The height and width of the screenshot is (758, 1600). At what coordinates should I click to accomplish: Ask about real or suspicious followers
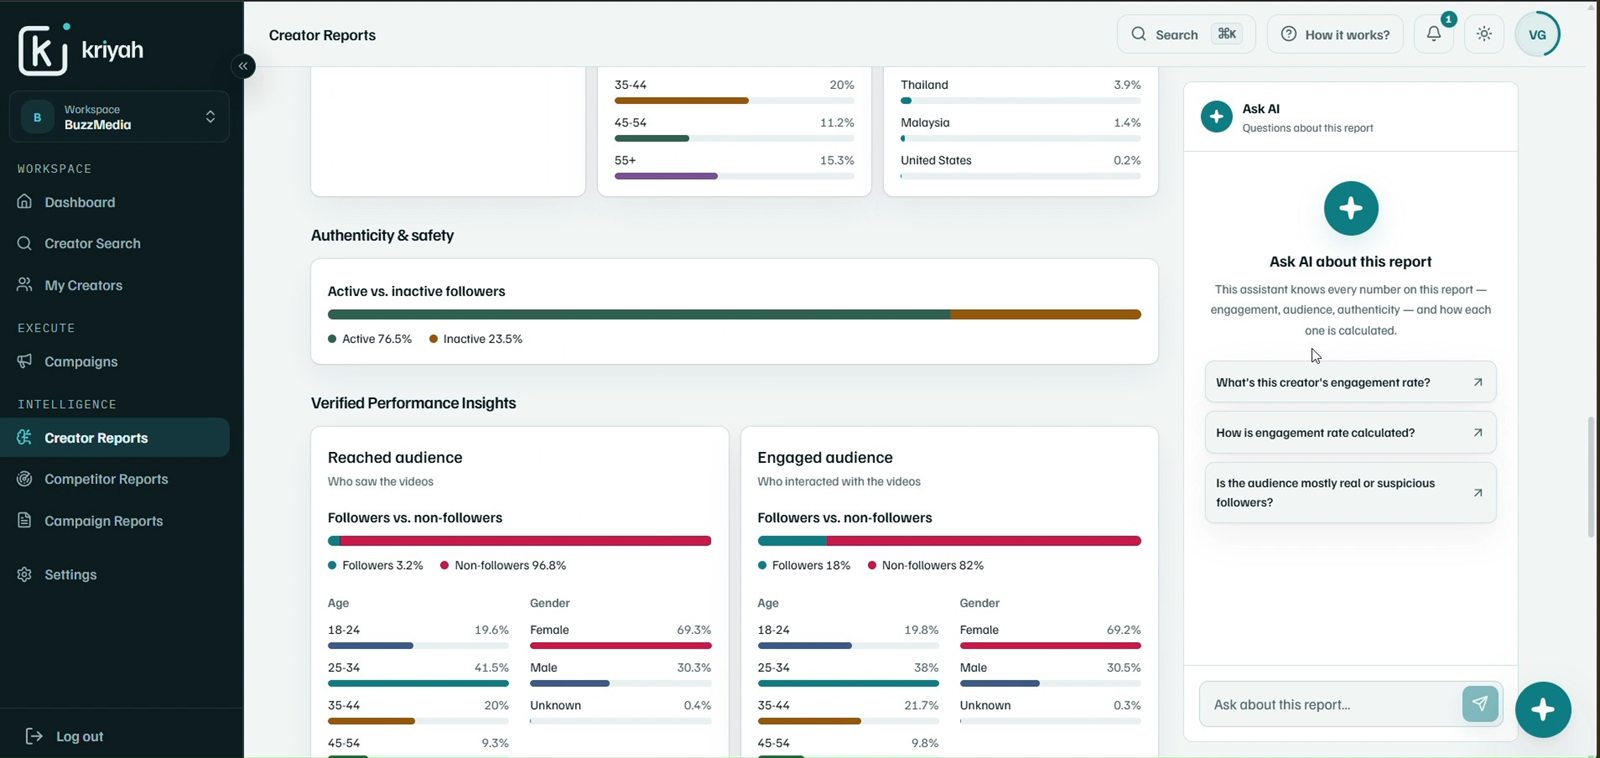pos(1350,493)
